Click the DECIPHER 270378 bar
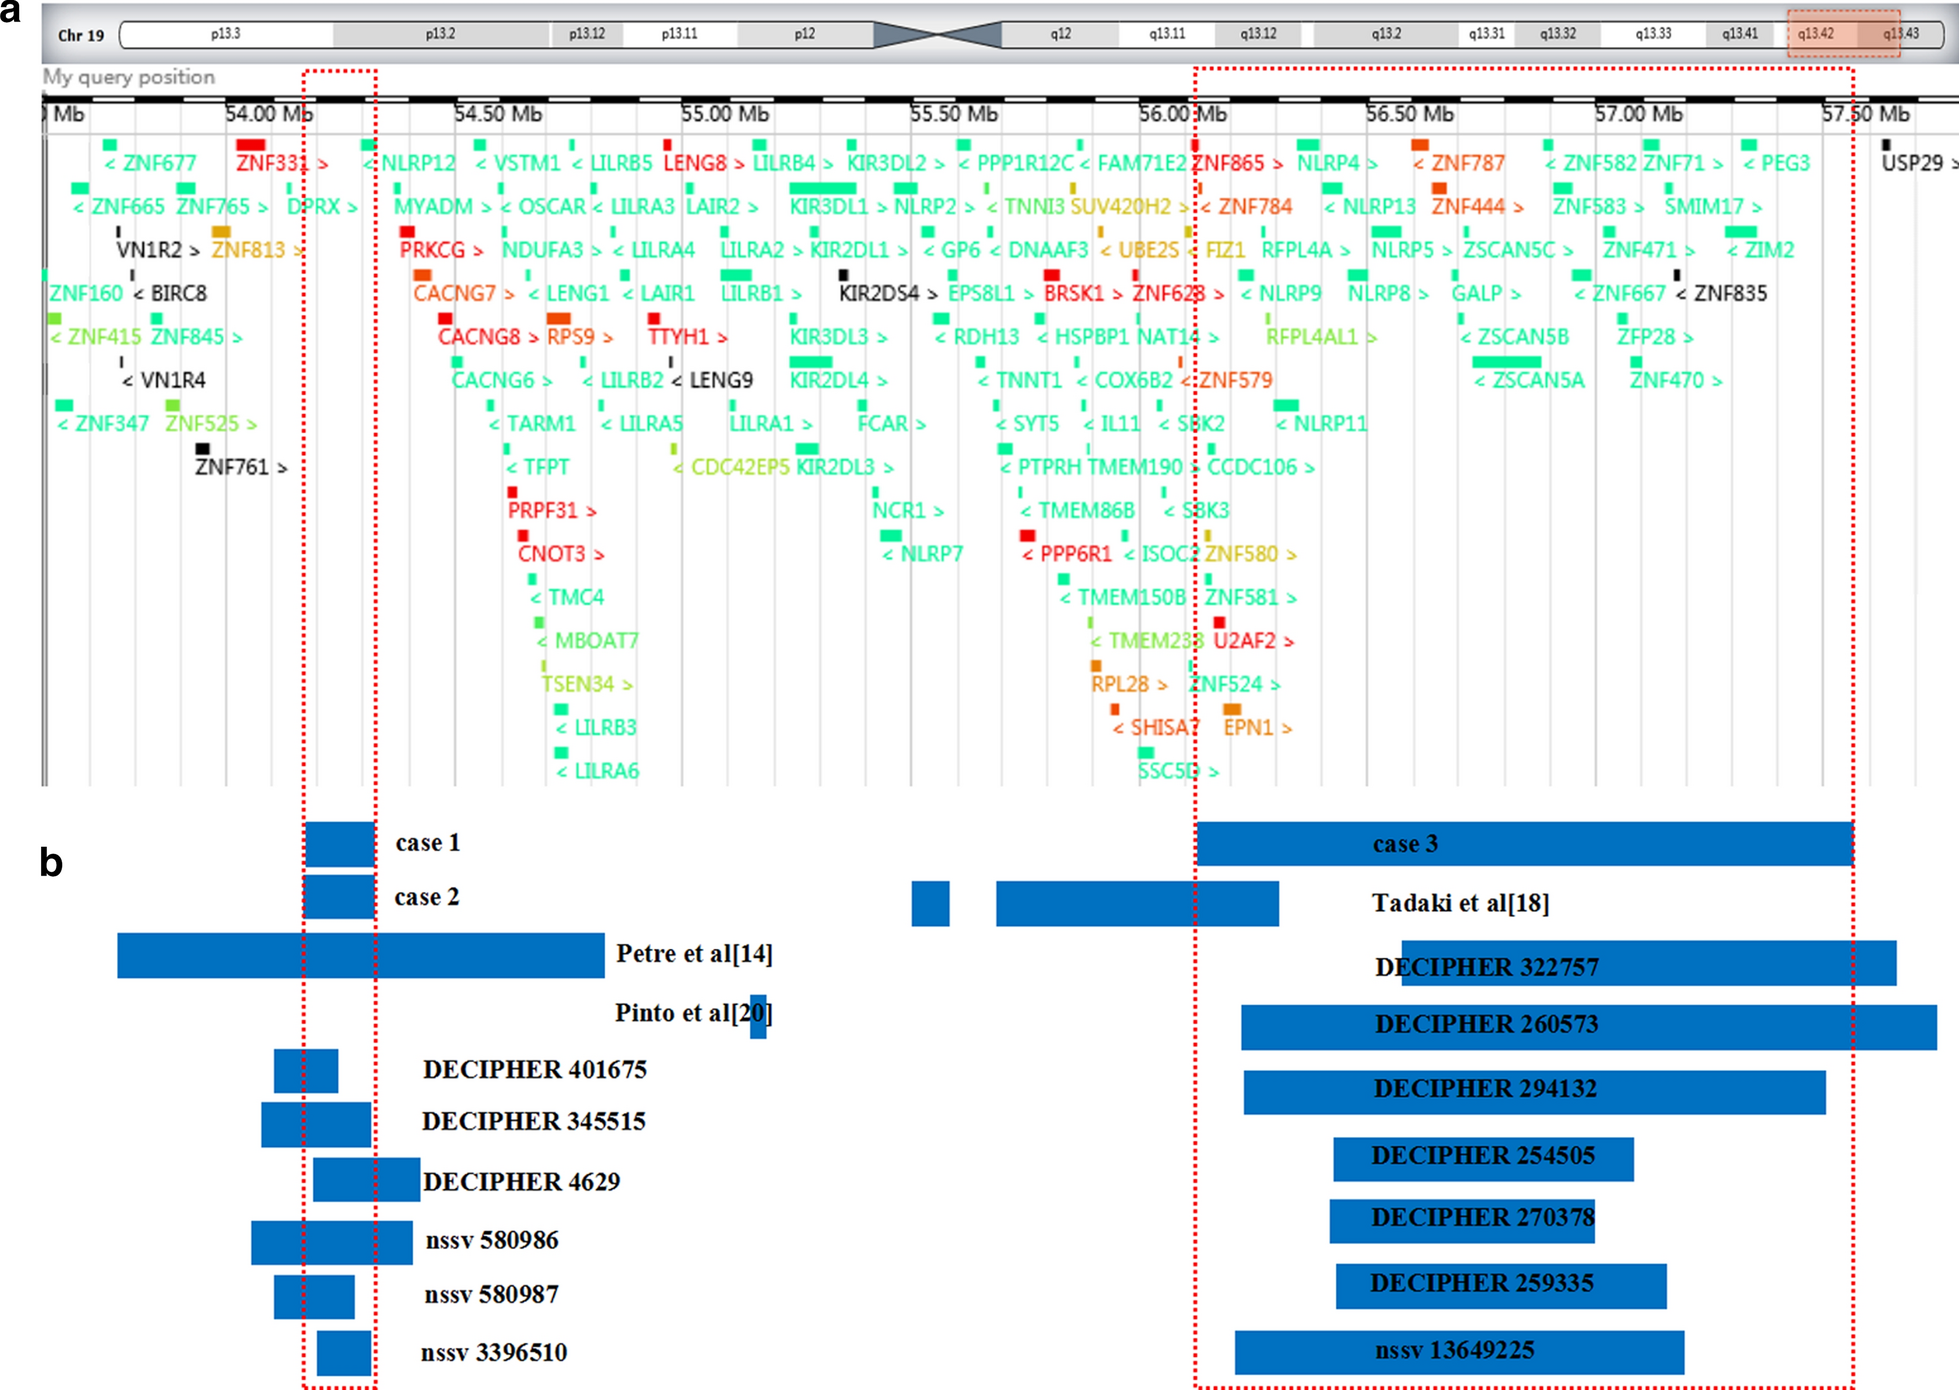Image resolution: width=1959 pixels, height=1390 pixels. click(x=1463, y=1221)
